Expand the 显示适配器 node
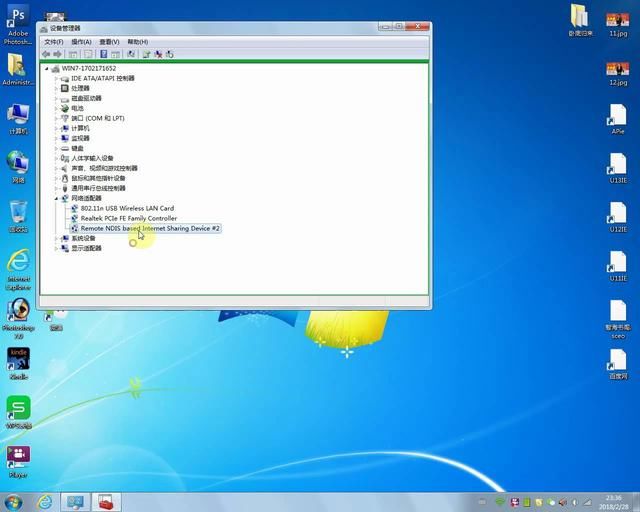This screenshot has width=640, height=512. pos(57,248)
